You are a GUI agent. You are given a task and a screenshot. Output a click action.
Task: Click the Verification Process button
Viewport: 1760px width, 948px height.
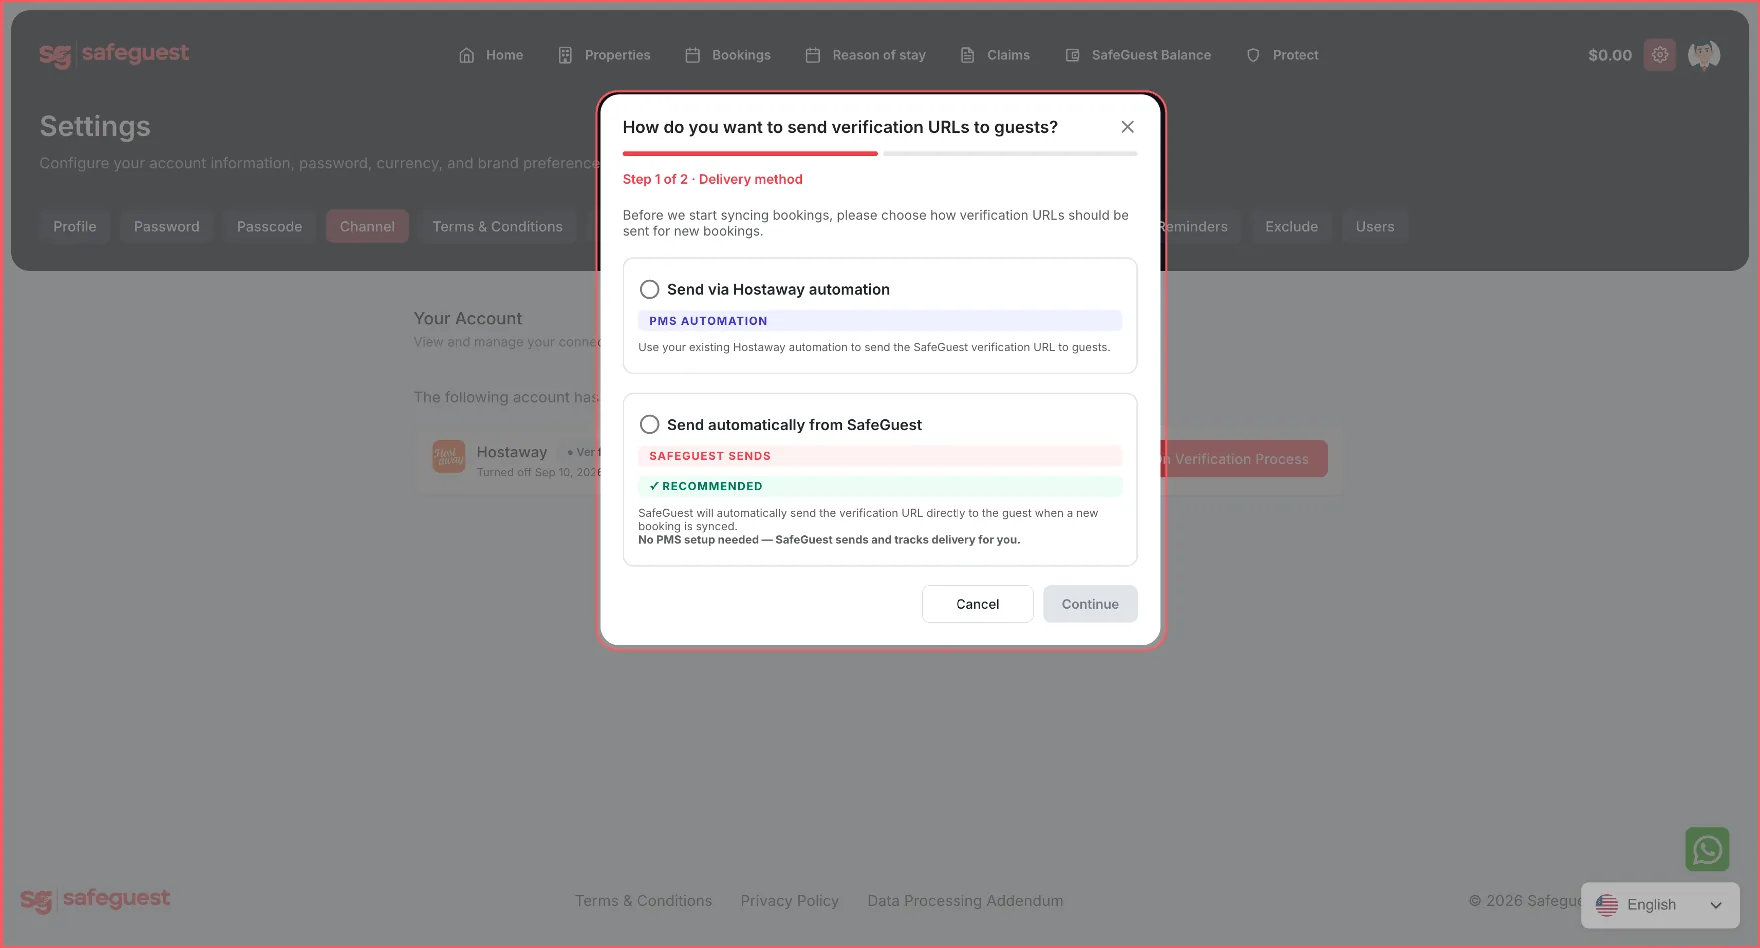[x=1245, y=459]
